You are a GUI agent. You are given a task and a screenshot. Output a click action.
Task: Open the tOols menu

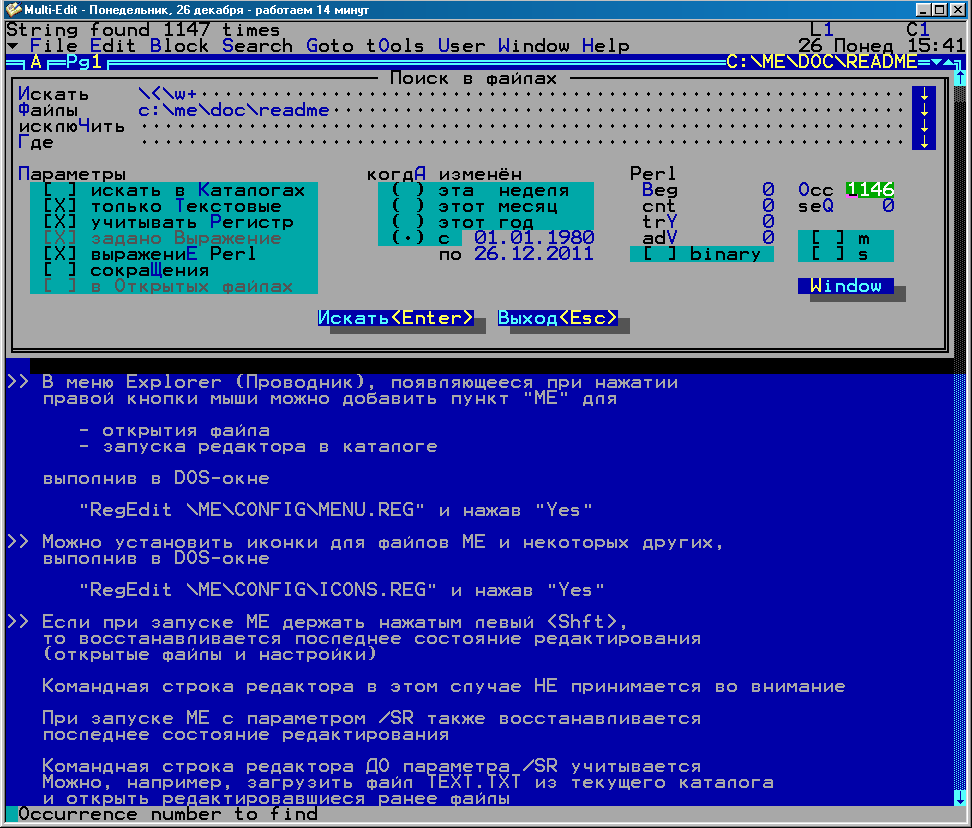pyautogui.click(x=395, y=46)
